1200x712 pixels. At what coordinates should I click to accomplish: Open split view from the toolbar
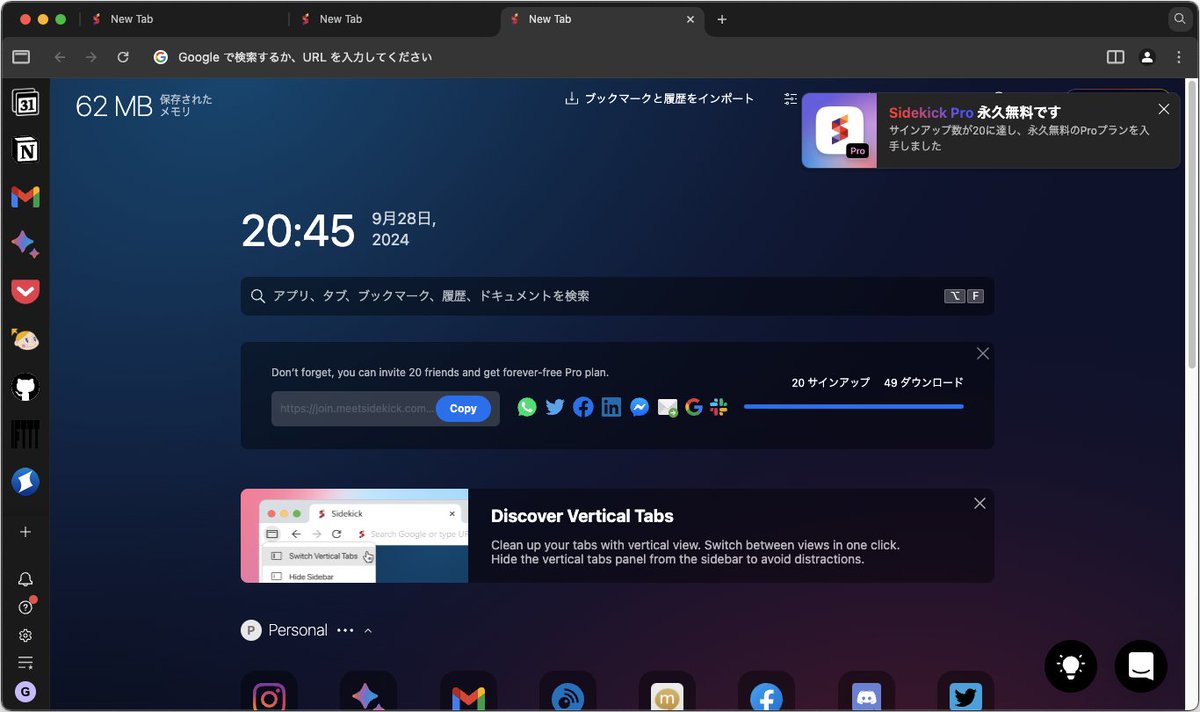pyautogui.click(x=1115, y=57)
